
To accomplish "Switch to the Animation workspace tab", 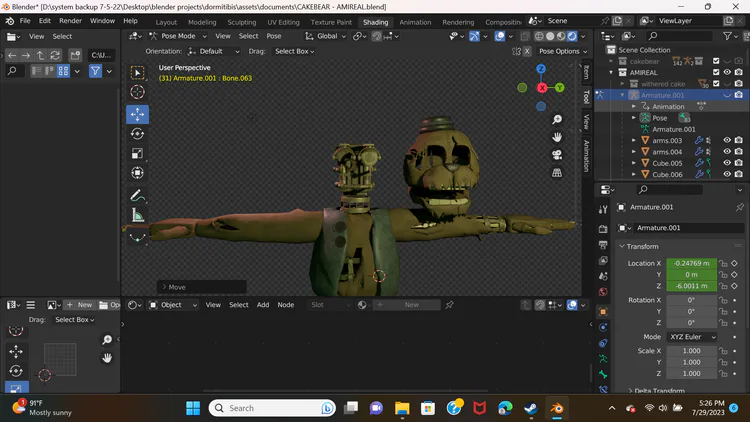I will pyautogui.click(x=415, y=22).
